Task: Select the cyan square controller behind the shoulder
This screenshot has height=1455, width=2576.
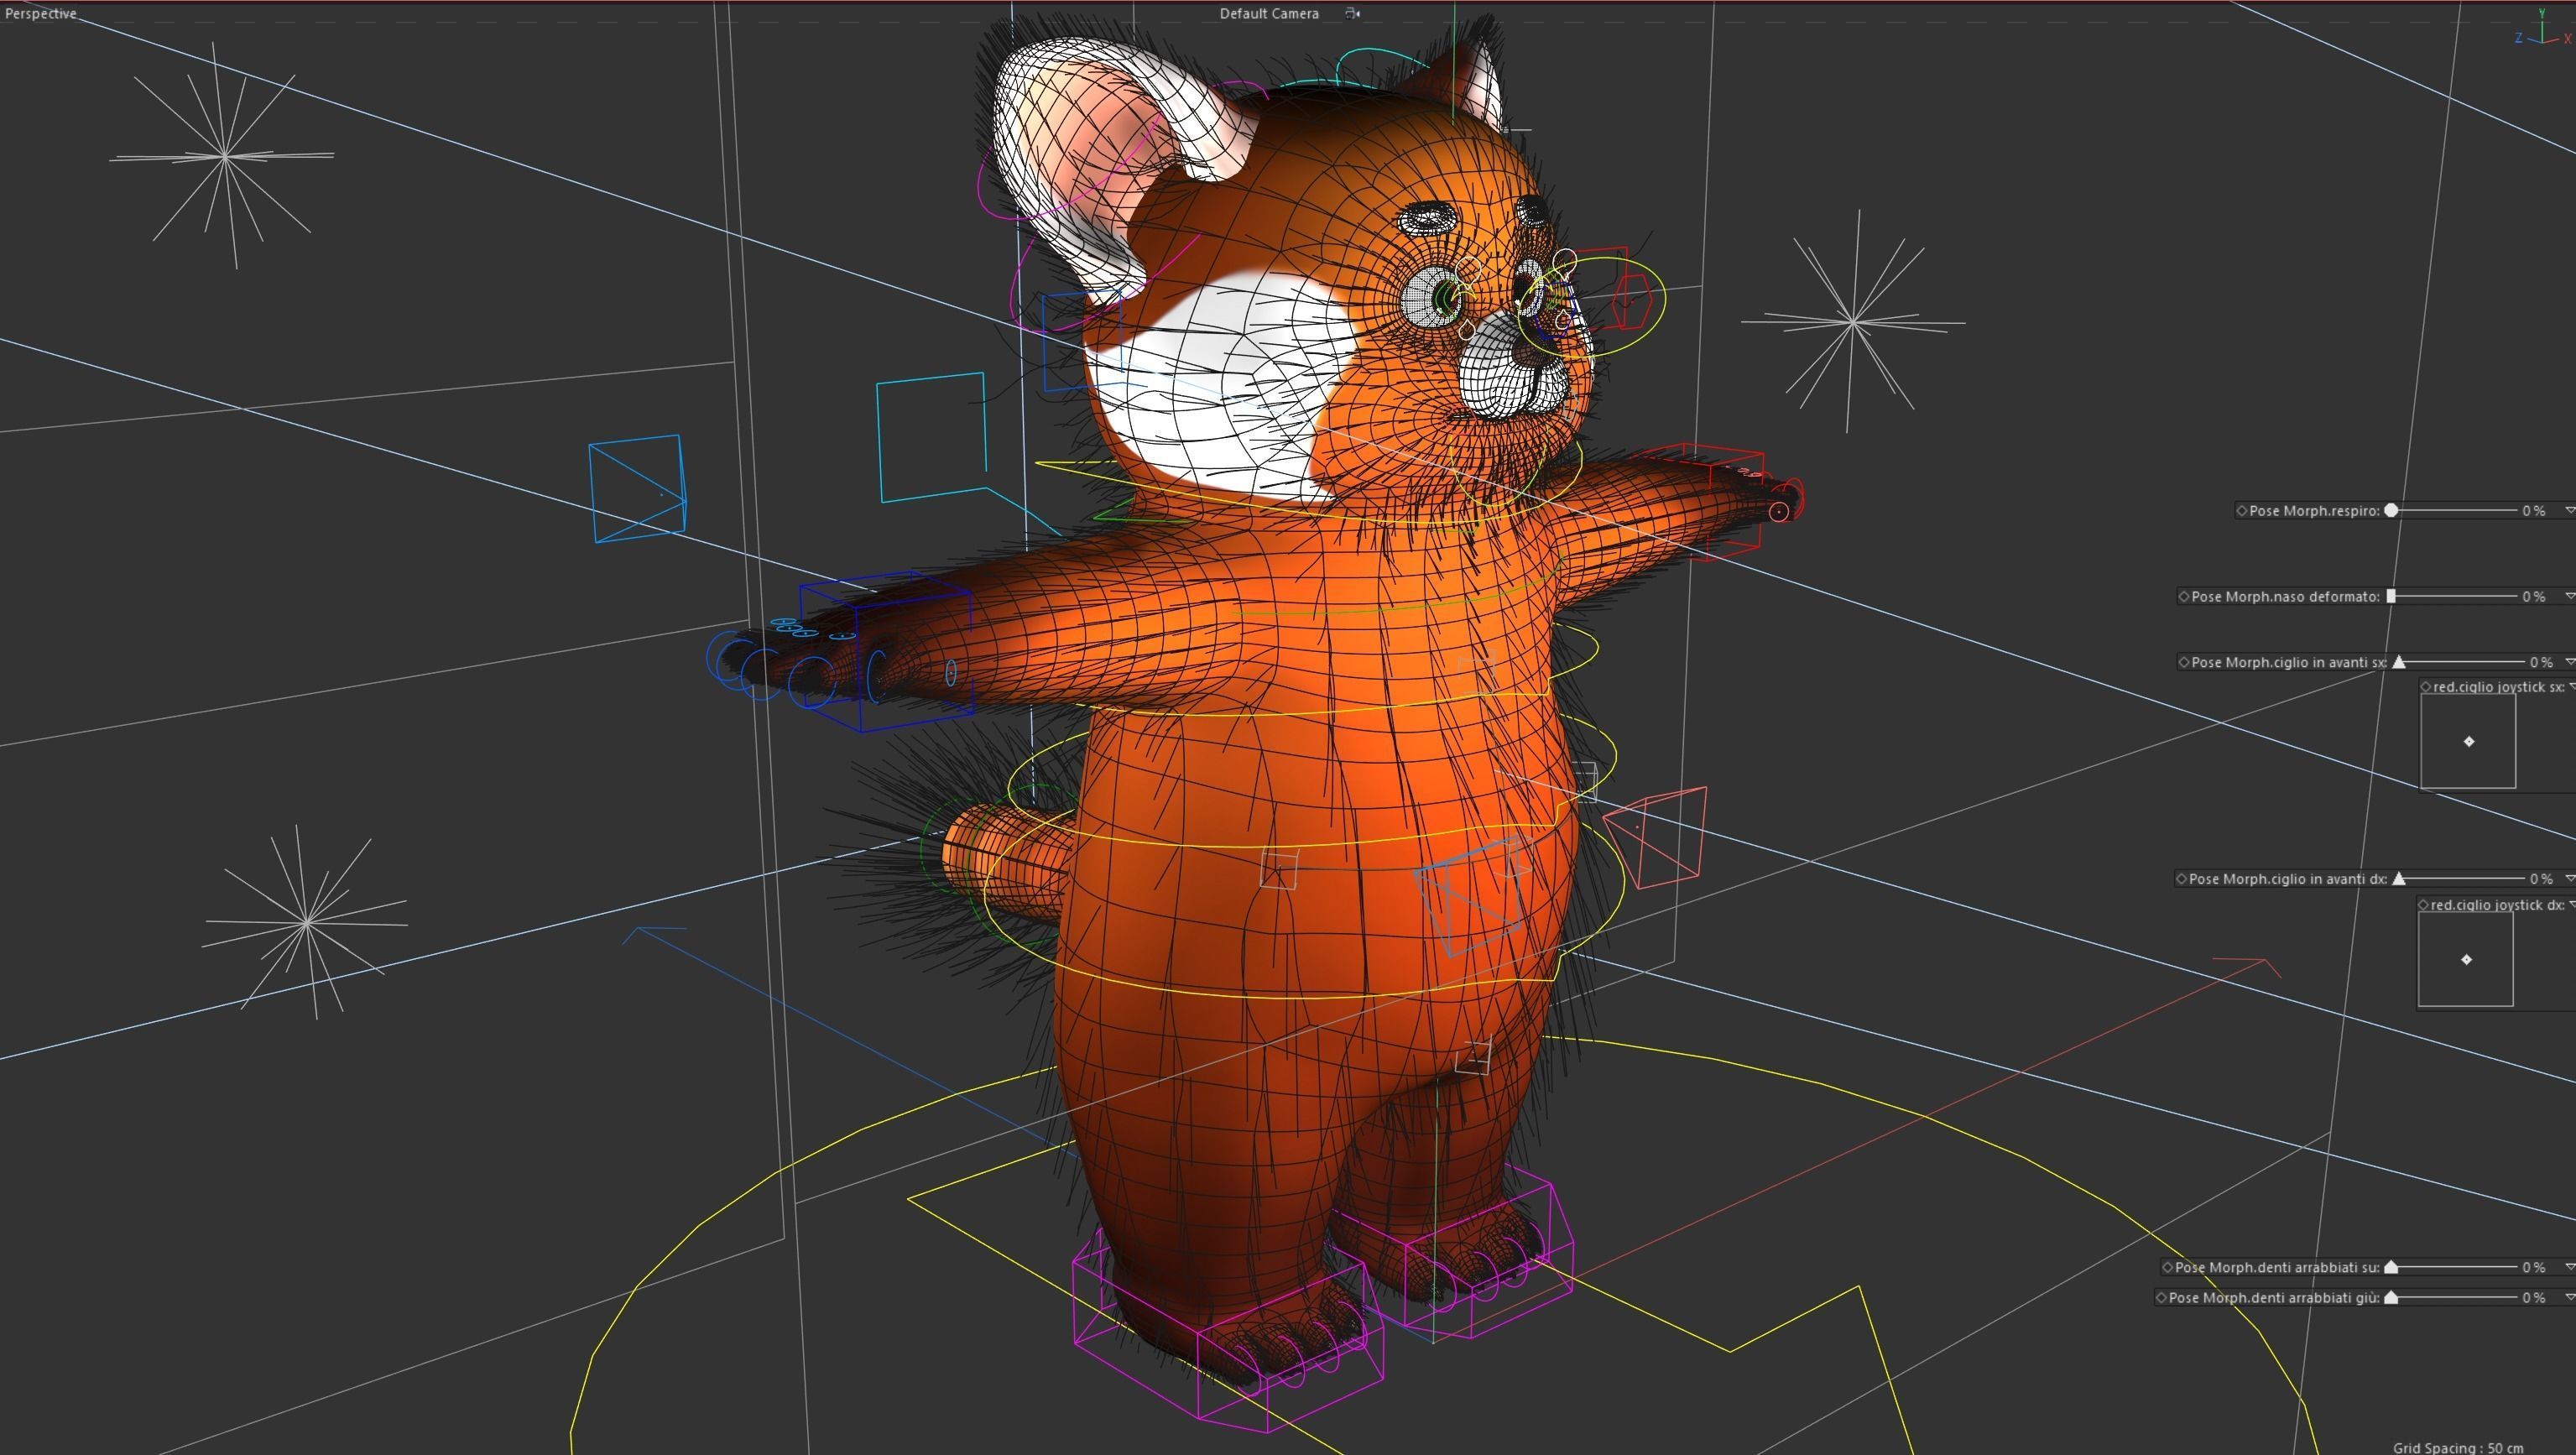Action: 932,437
